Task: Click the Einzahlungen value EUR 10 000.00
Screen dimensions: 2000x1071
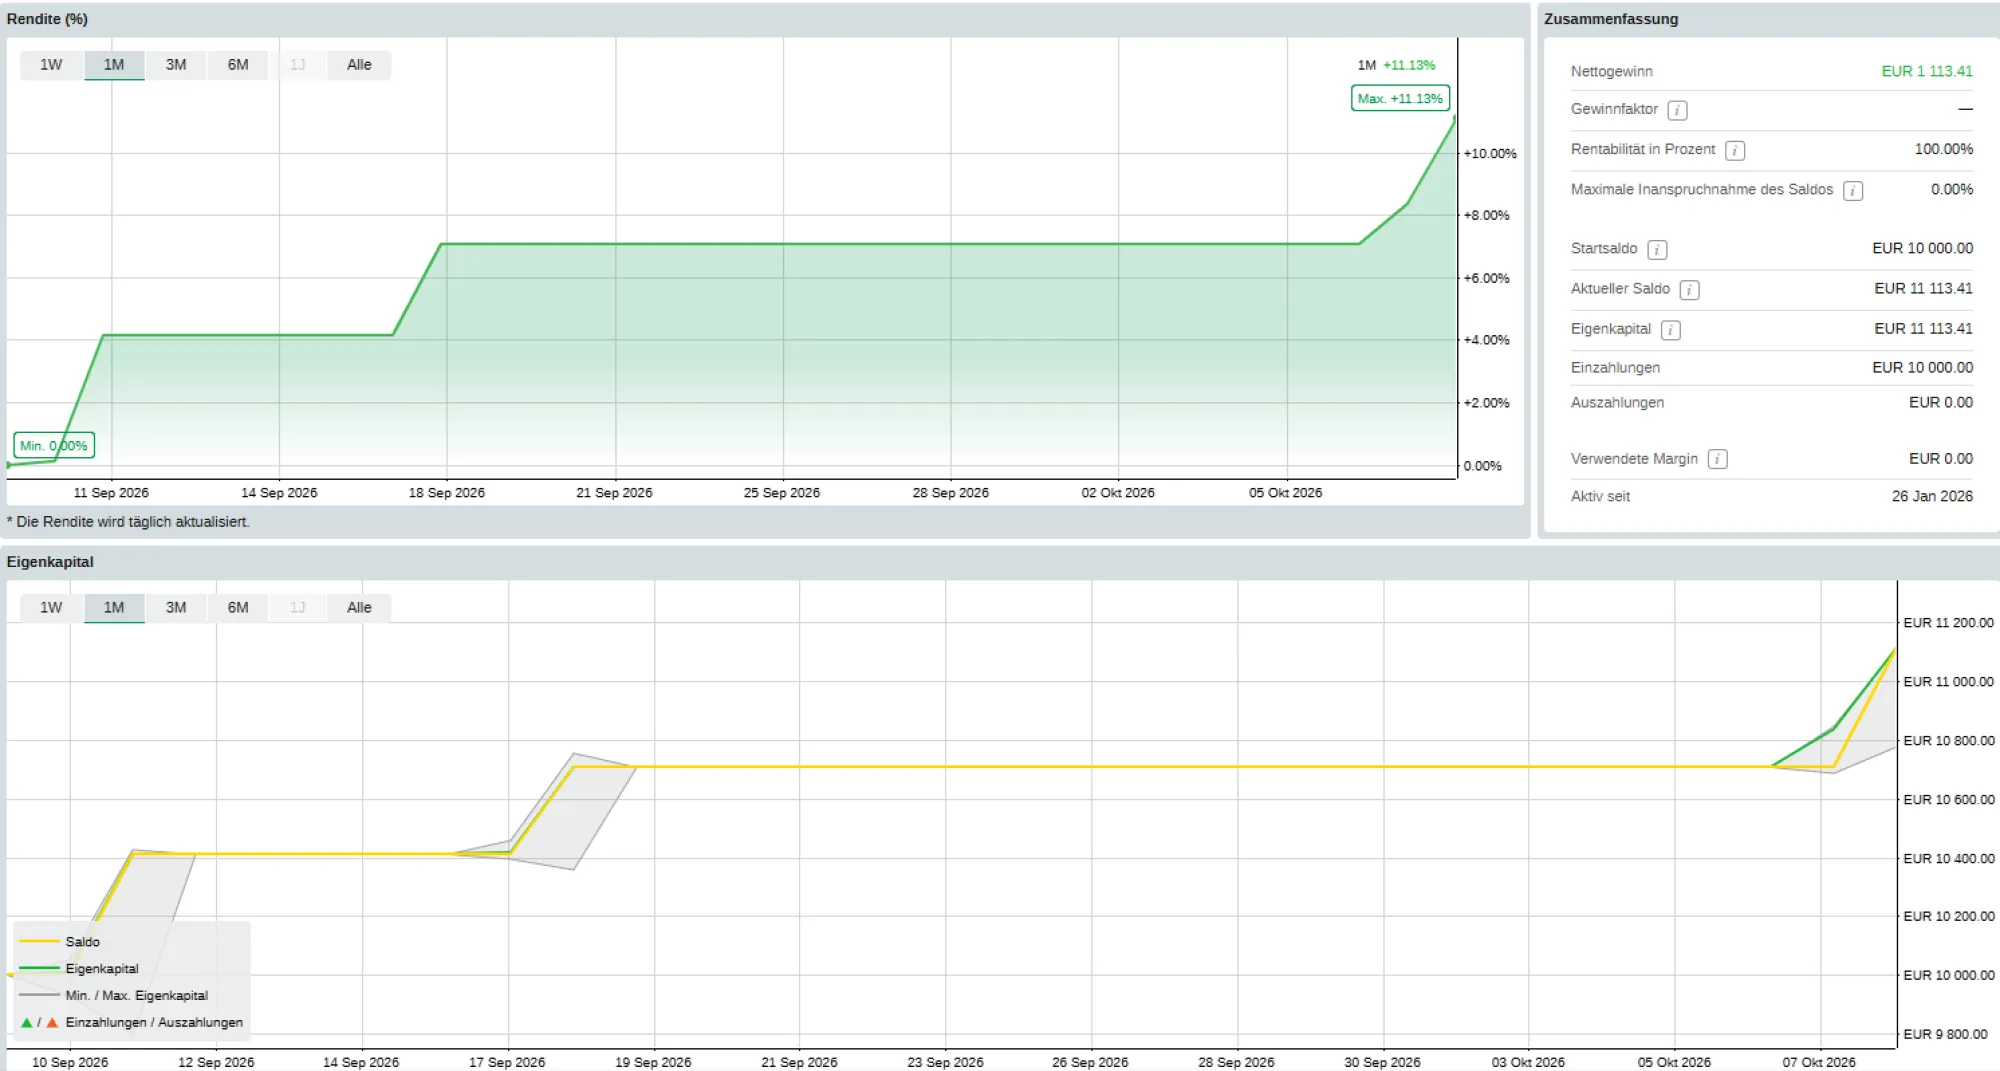Action: click(1923, 368)
